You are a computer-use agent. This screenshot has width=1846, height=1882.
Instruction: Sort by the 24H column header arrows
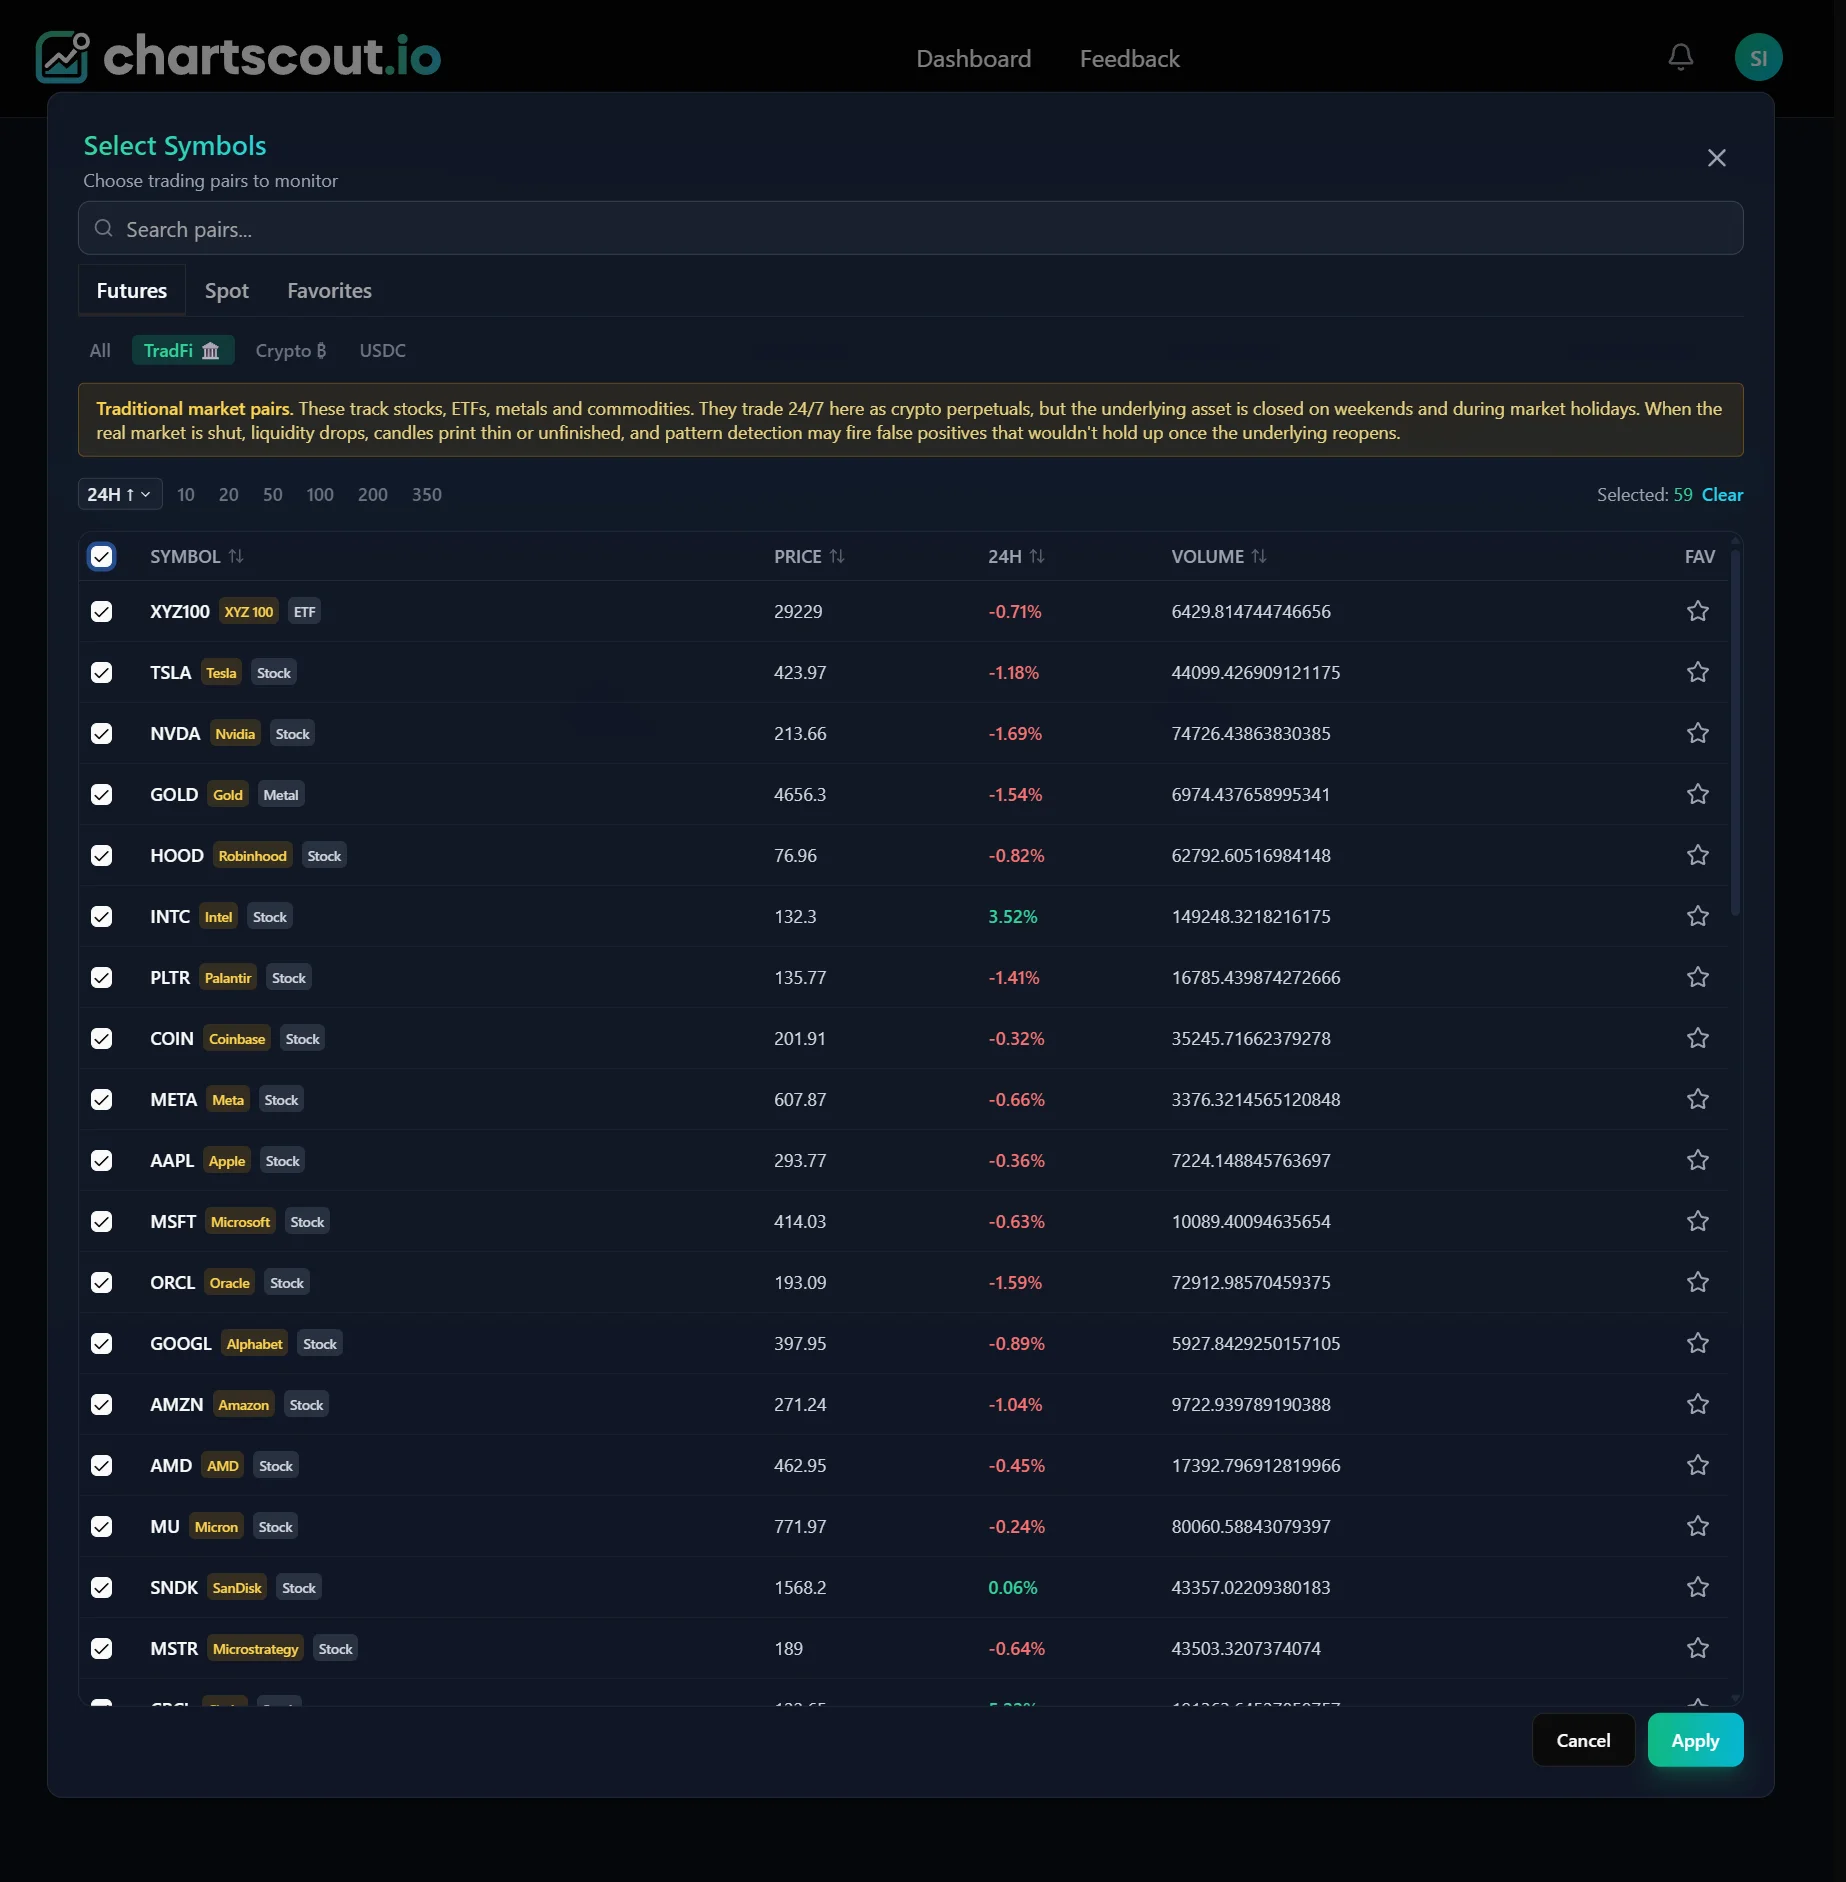point(1037,556)
